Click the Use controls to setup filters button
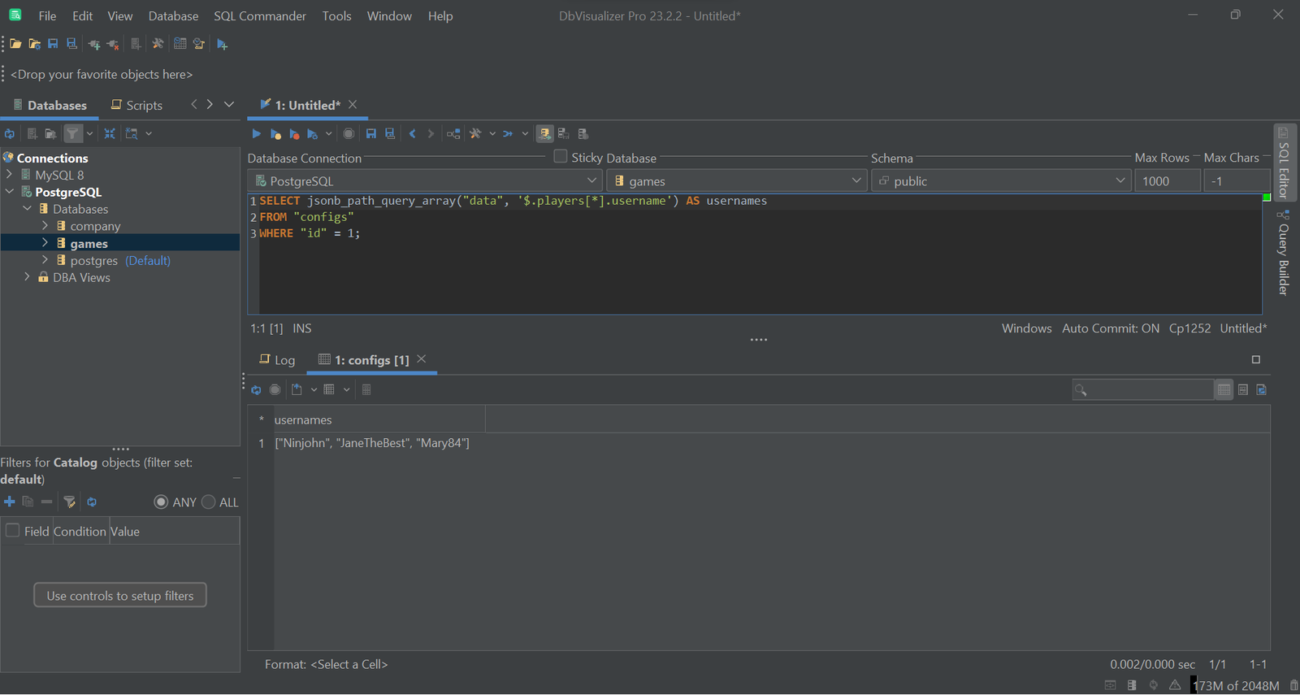This screenshot has width=1300, height=695. pos(120,594)
